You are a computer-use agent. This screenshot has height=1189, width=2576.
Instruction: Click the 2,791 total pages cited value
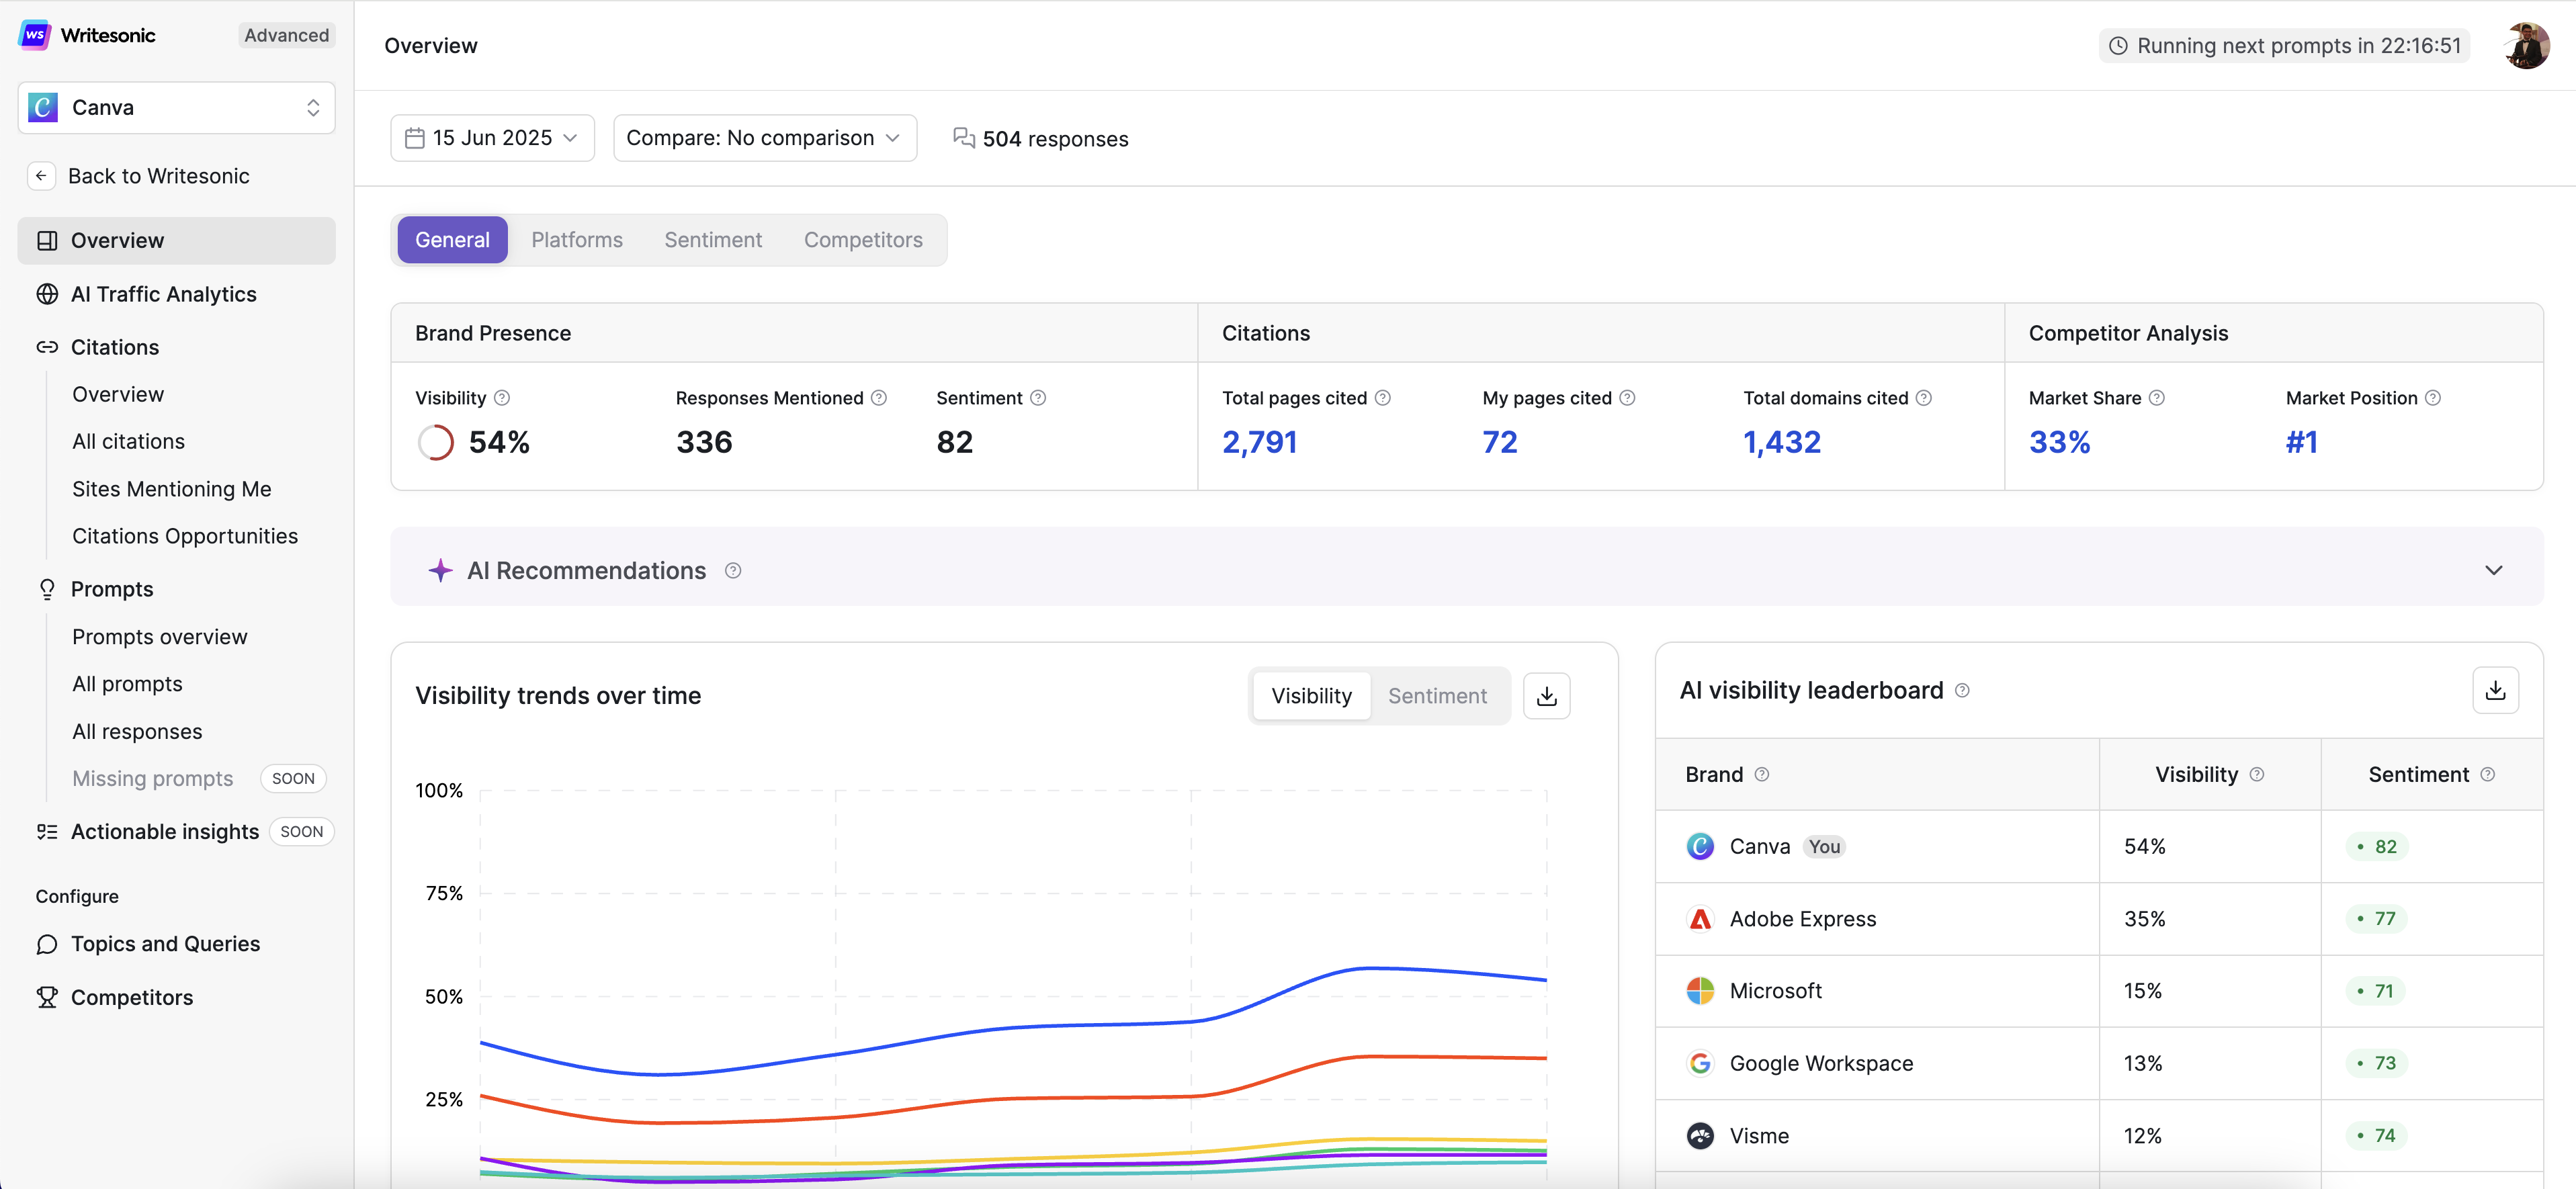(x=1260, y=442)
